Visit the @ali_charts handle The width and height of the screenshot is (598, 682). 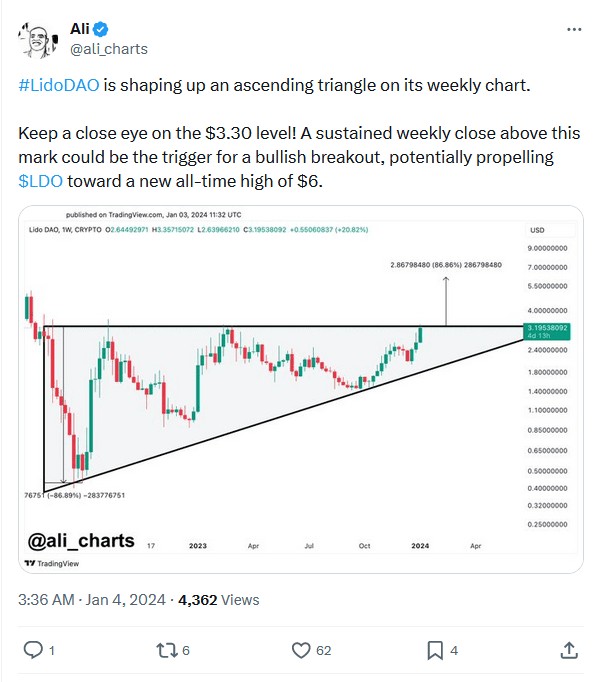(x=109, y=49)
